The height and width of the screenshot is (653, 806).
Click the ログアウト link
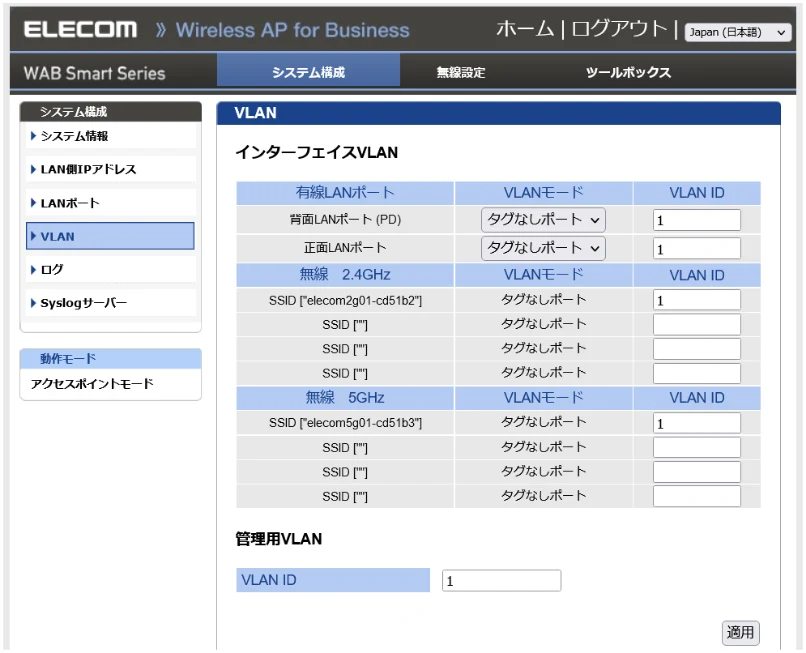(x=619, y=29)
